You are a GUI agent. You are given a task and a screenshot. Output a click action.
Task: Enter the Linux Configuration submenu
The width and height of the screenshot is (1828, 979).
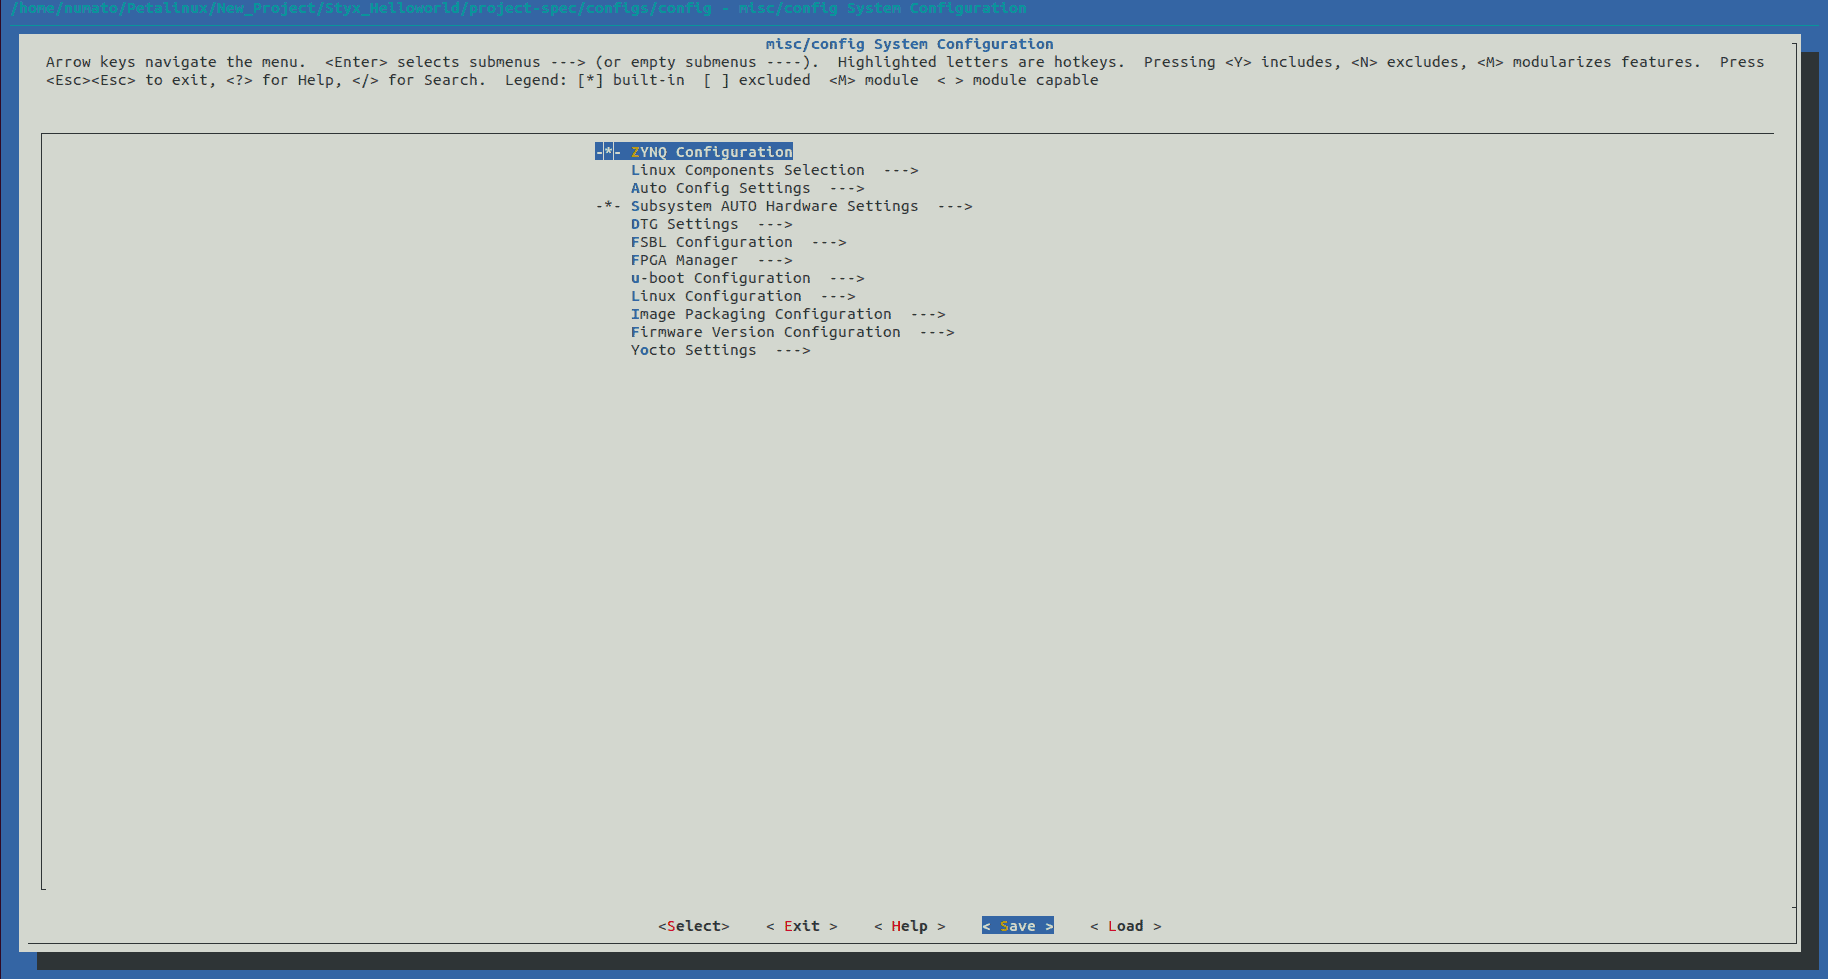(716, 296)
